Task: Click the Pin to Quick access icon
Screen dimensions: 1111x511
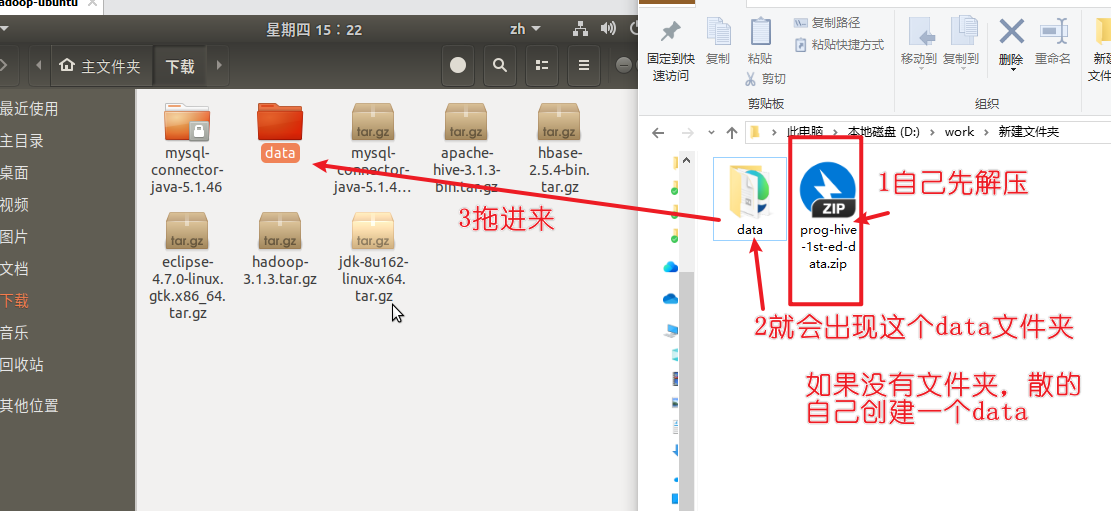Action: [x=671, y=32]
